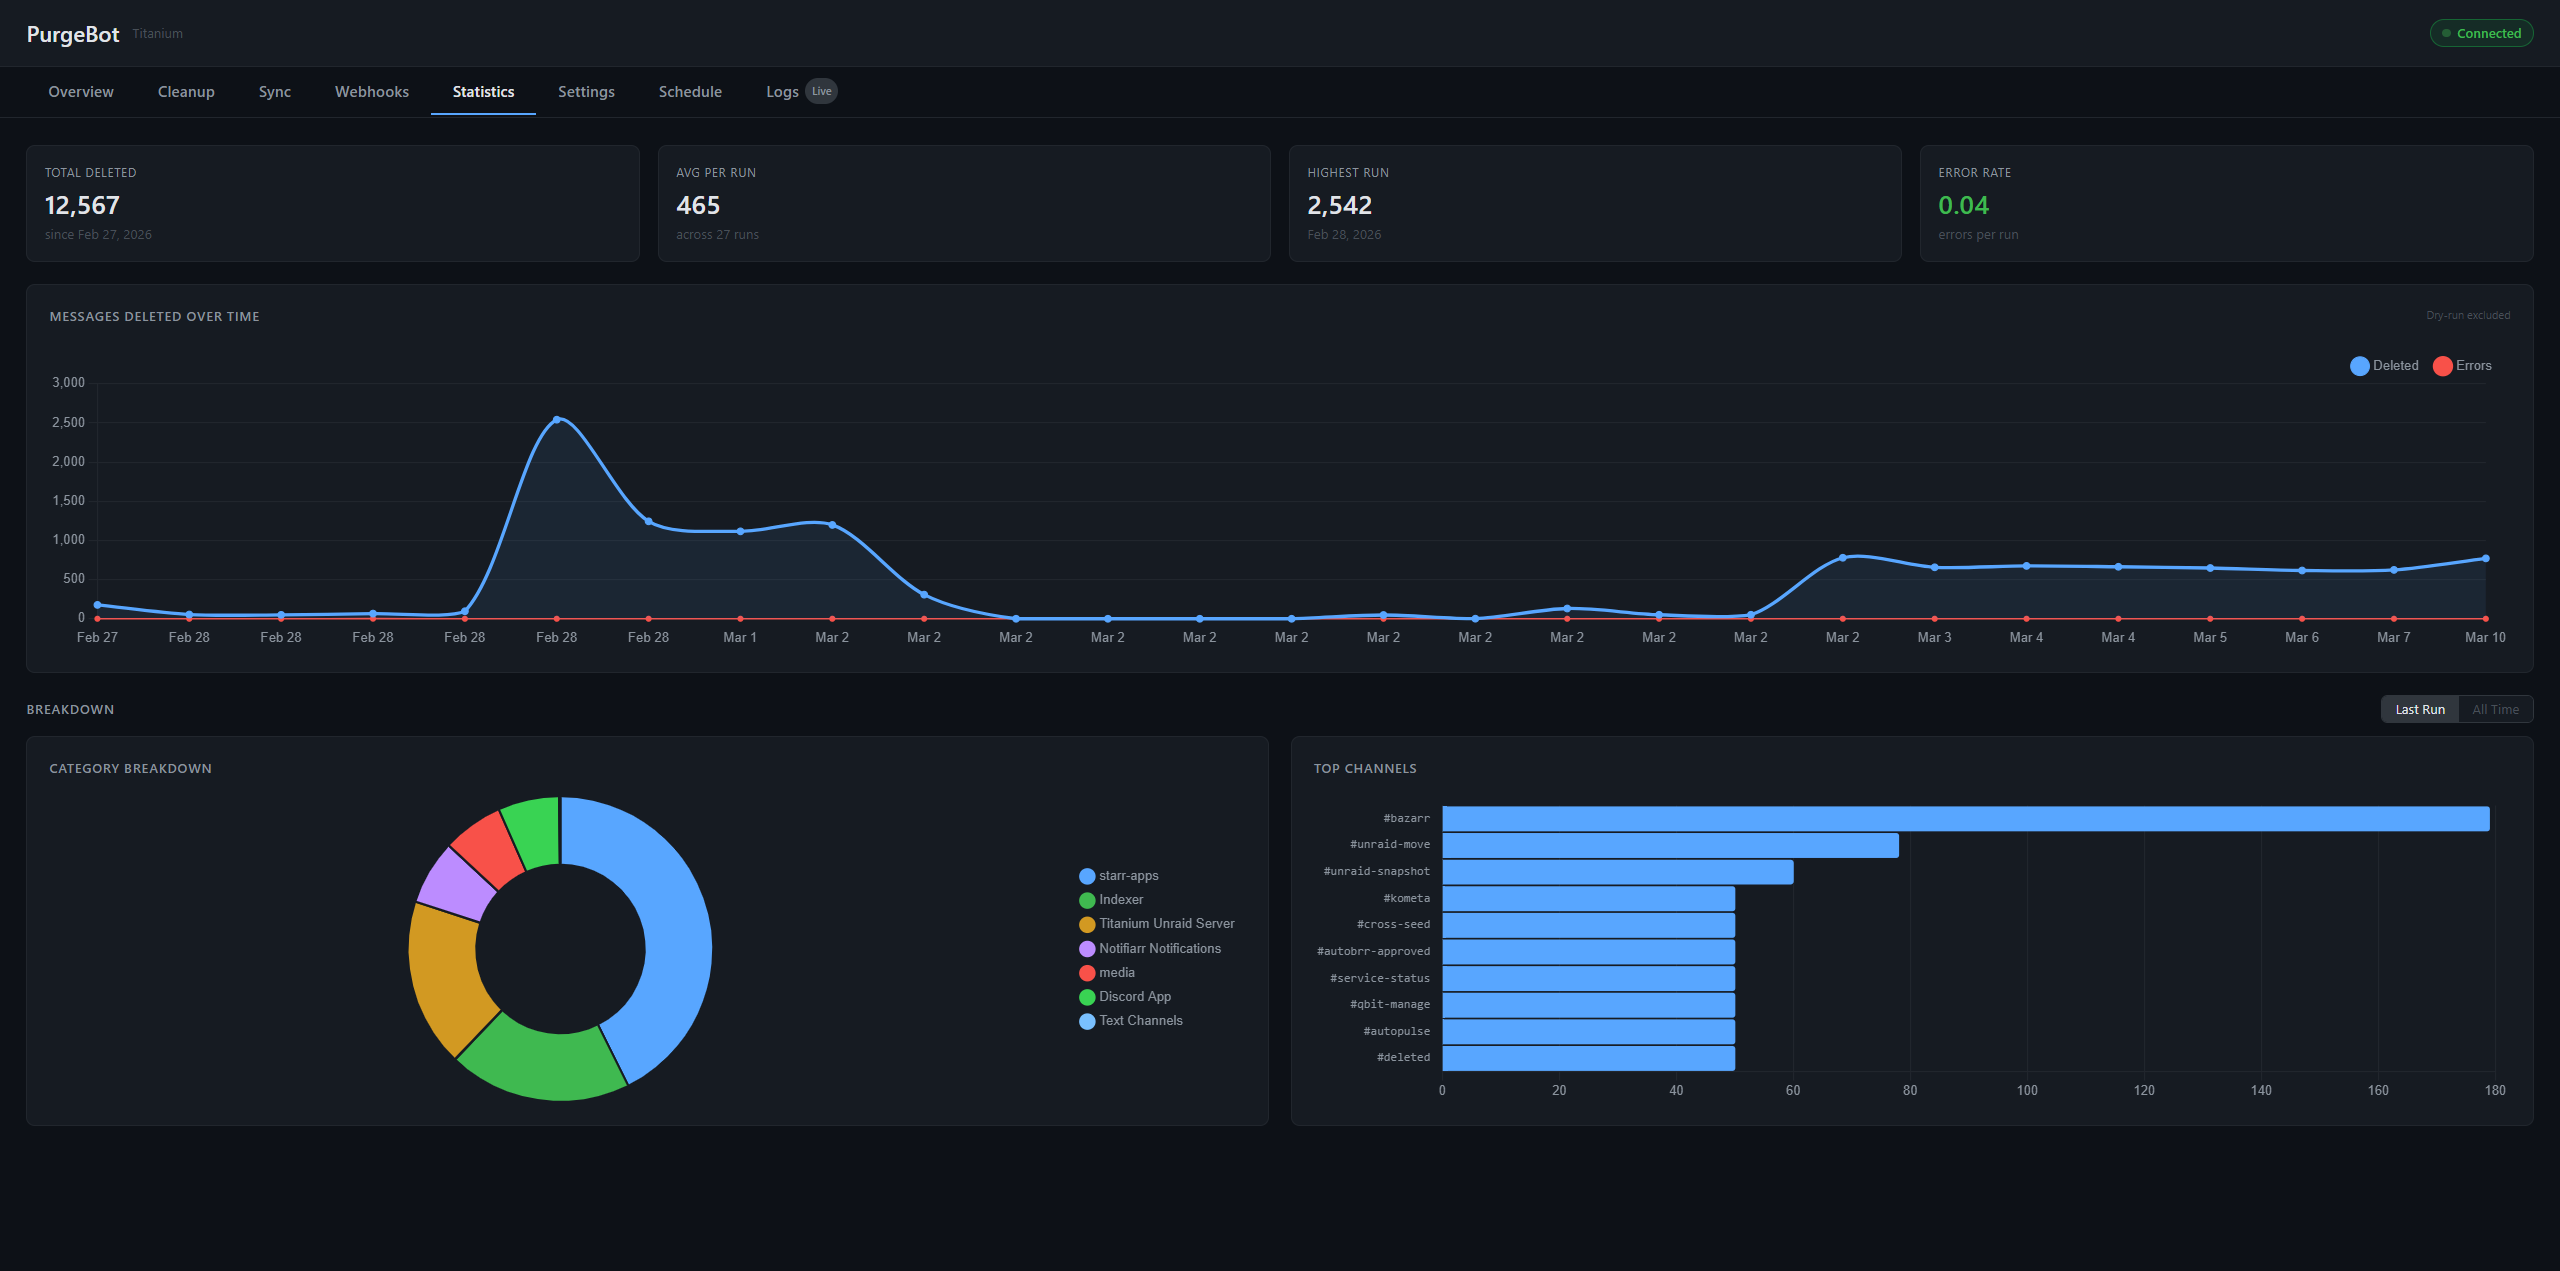Screen dimensions: 2560x1271
Task: Click the #autobrr-approved bar
Action: click(x=1589, y=952)
